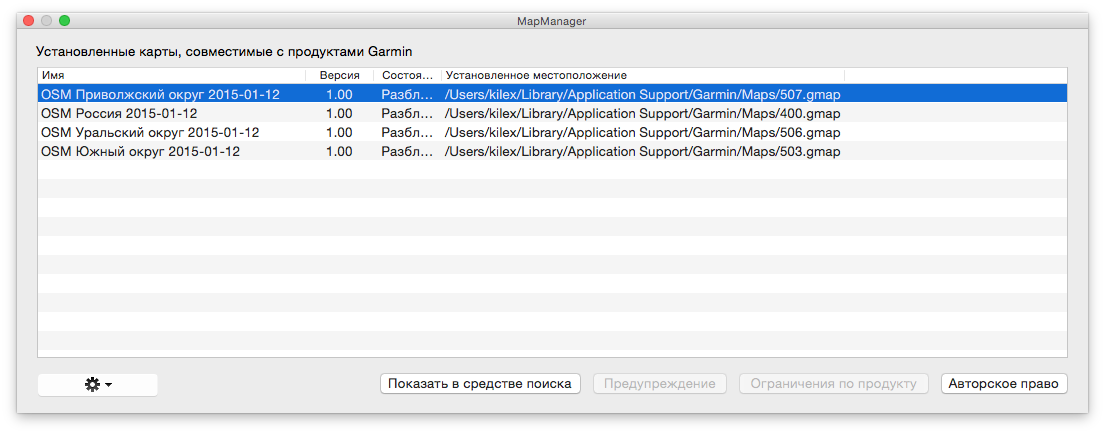Screen dimensions: 1105x434
Task: Click the 'Разбл…' status of OSM Россия
Action: [x=407, y=113]
